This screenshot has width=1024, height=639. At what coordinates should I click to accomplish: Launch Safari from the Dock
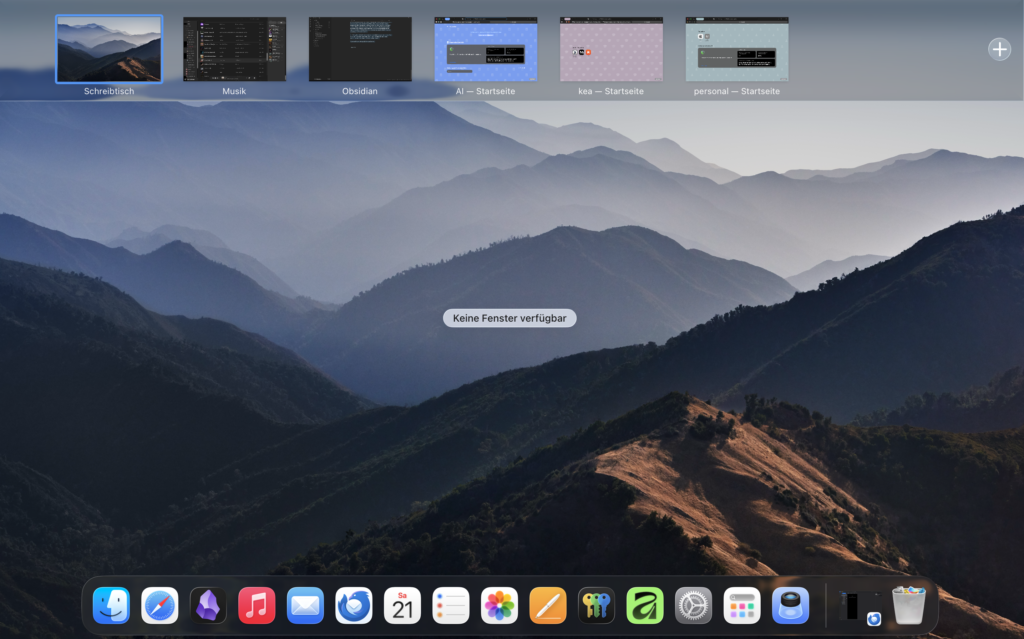[160, 605]
